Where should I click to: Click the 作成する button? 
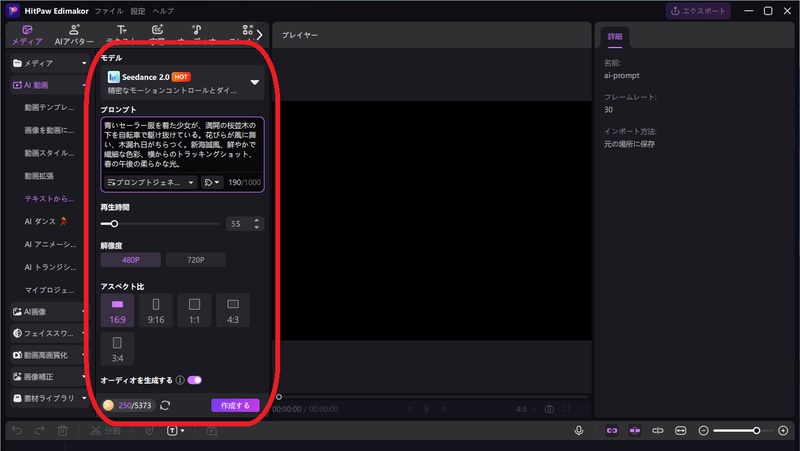click(235, 405)
